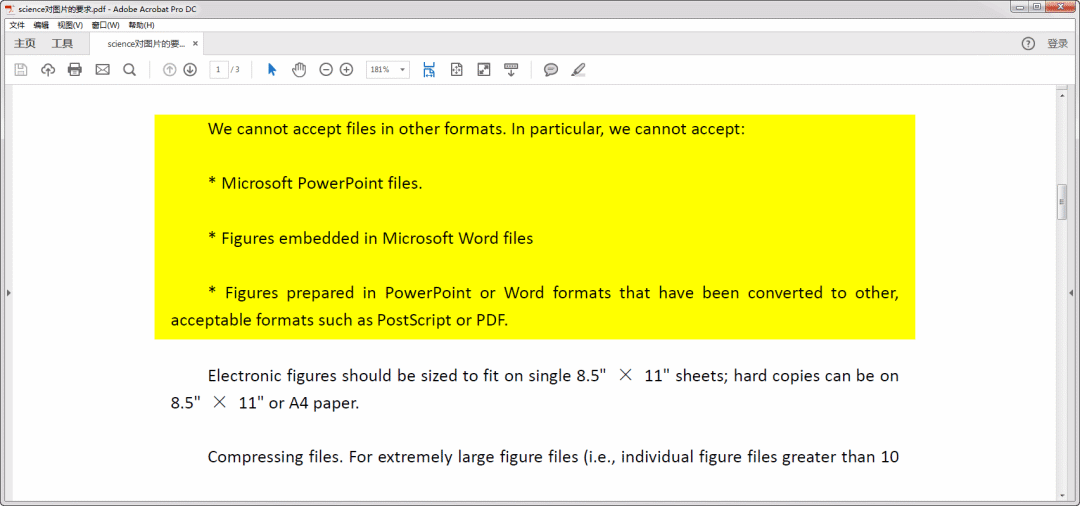Click the line beginning 'Compressing files.'
Viewport: 1080px width, 506px height.
point(553,456)
